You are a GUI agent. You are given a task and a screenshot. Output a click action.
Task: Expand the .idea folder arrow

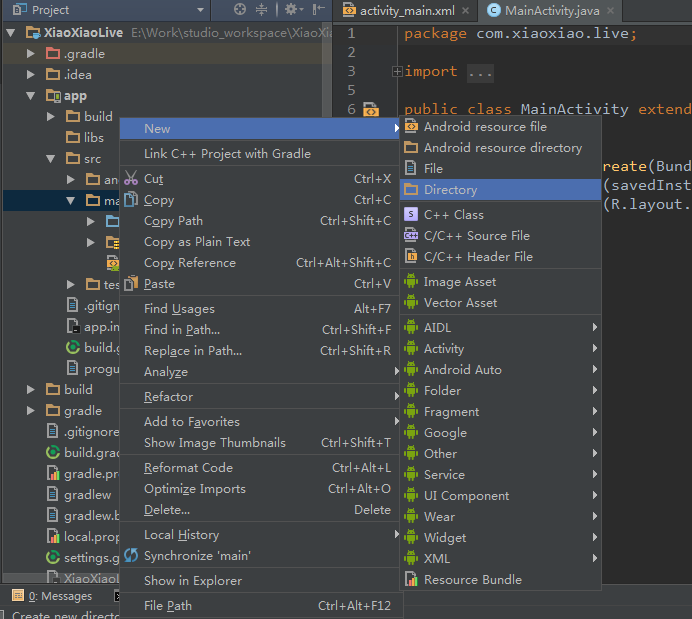pos(30,75)
